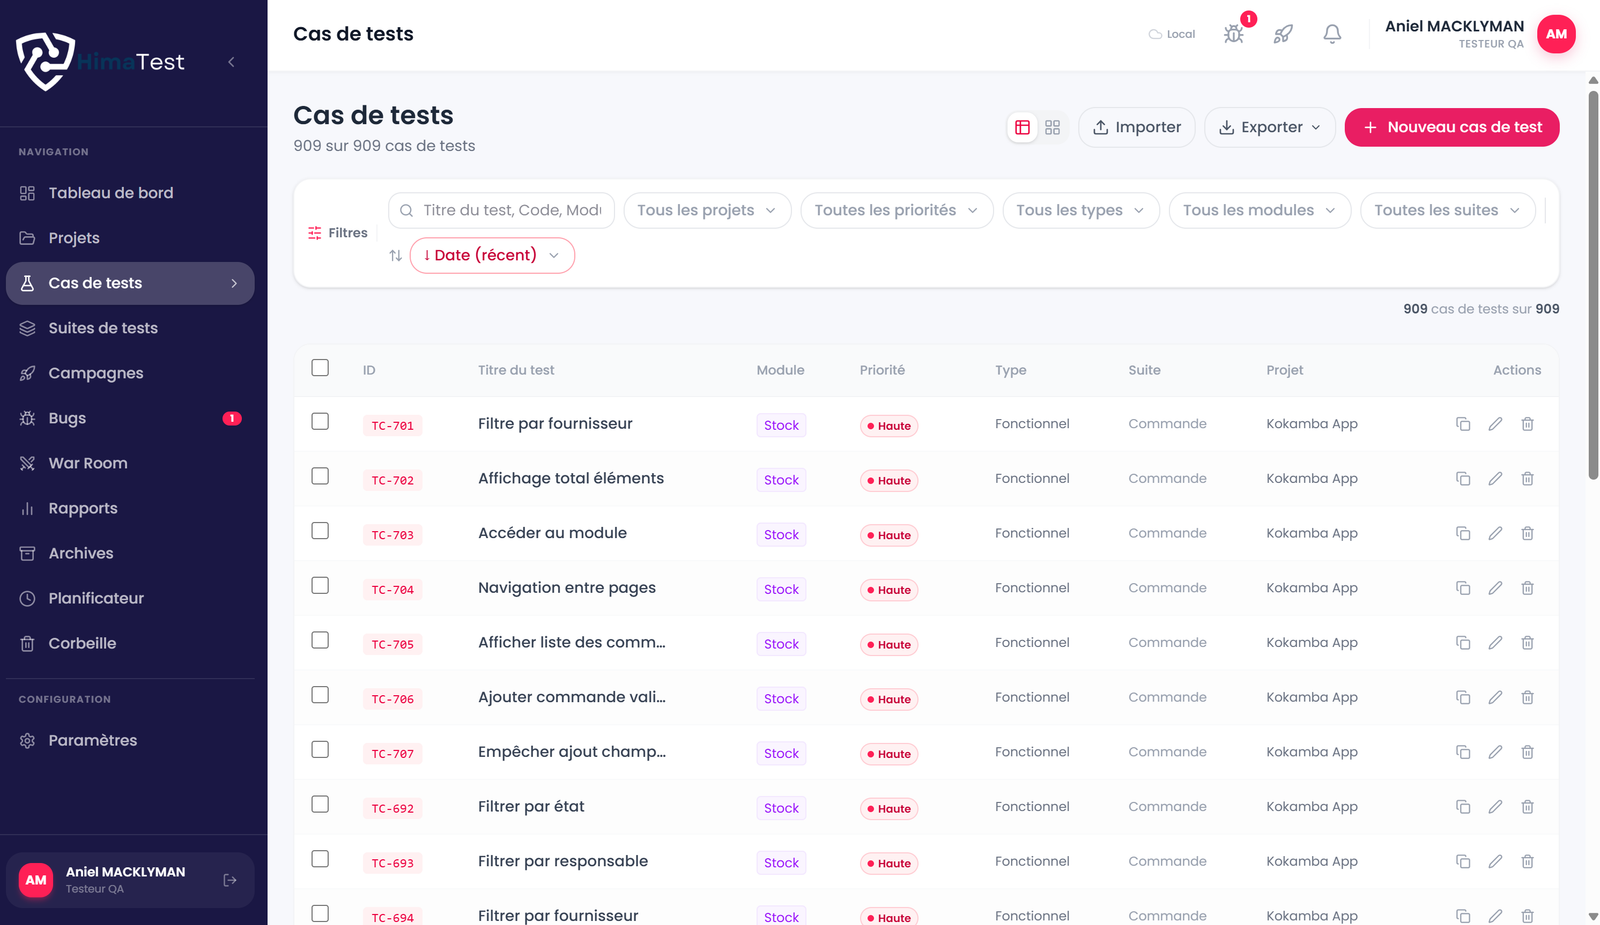1600x925 pixels.
Task: Open the Date (récent) sort dropdown
Action: click(x=492, y=255)
